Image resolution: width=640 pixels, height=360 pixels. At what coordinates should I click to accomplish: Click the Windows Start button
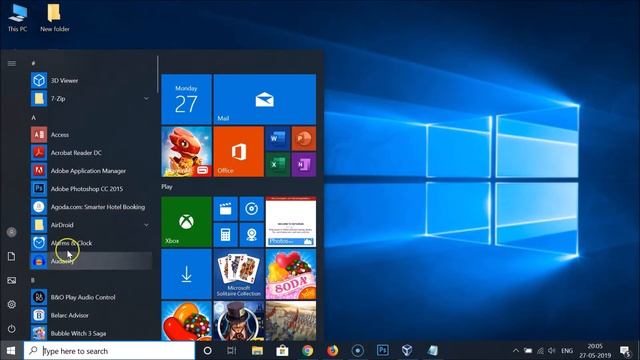pos(11,351)
